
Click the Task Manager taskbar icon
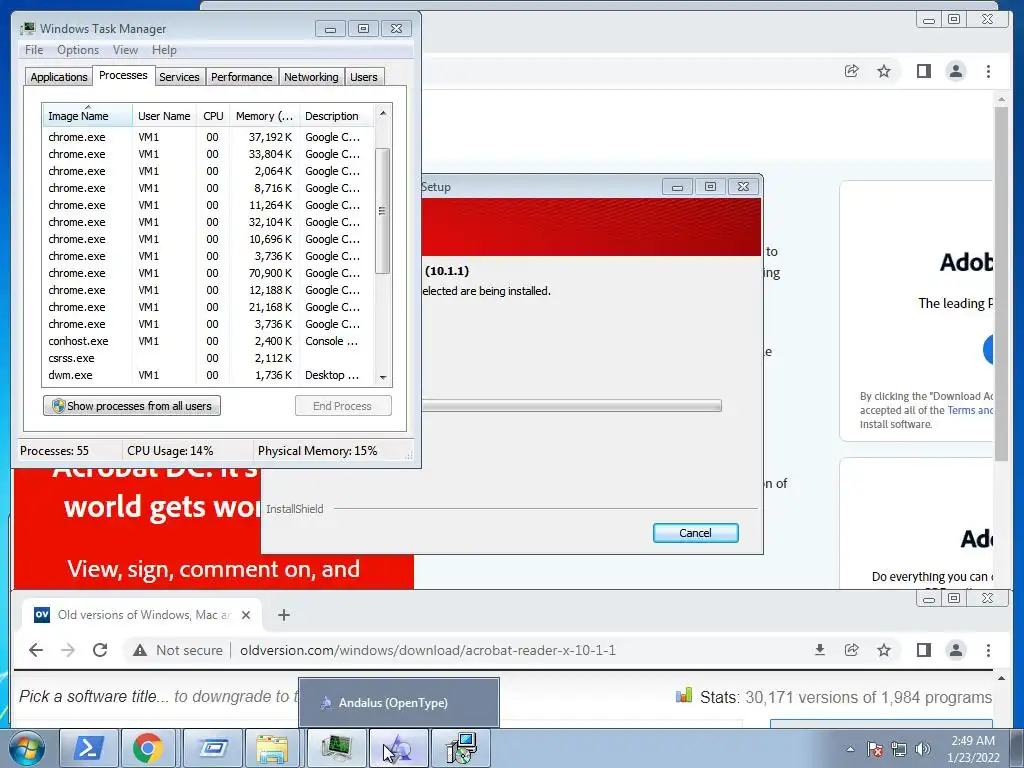(x=336, y=748)
